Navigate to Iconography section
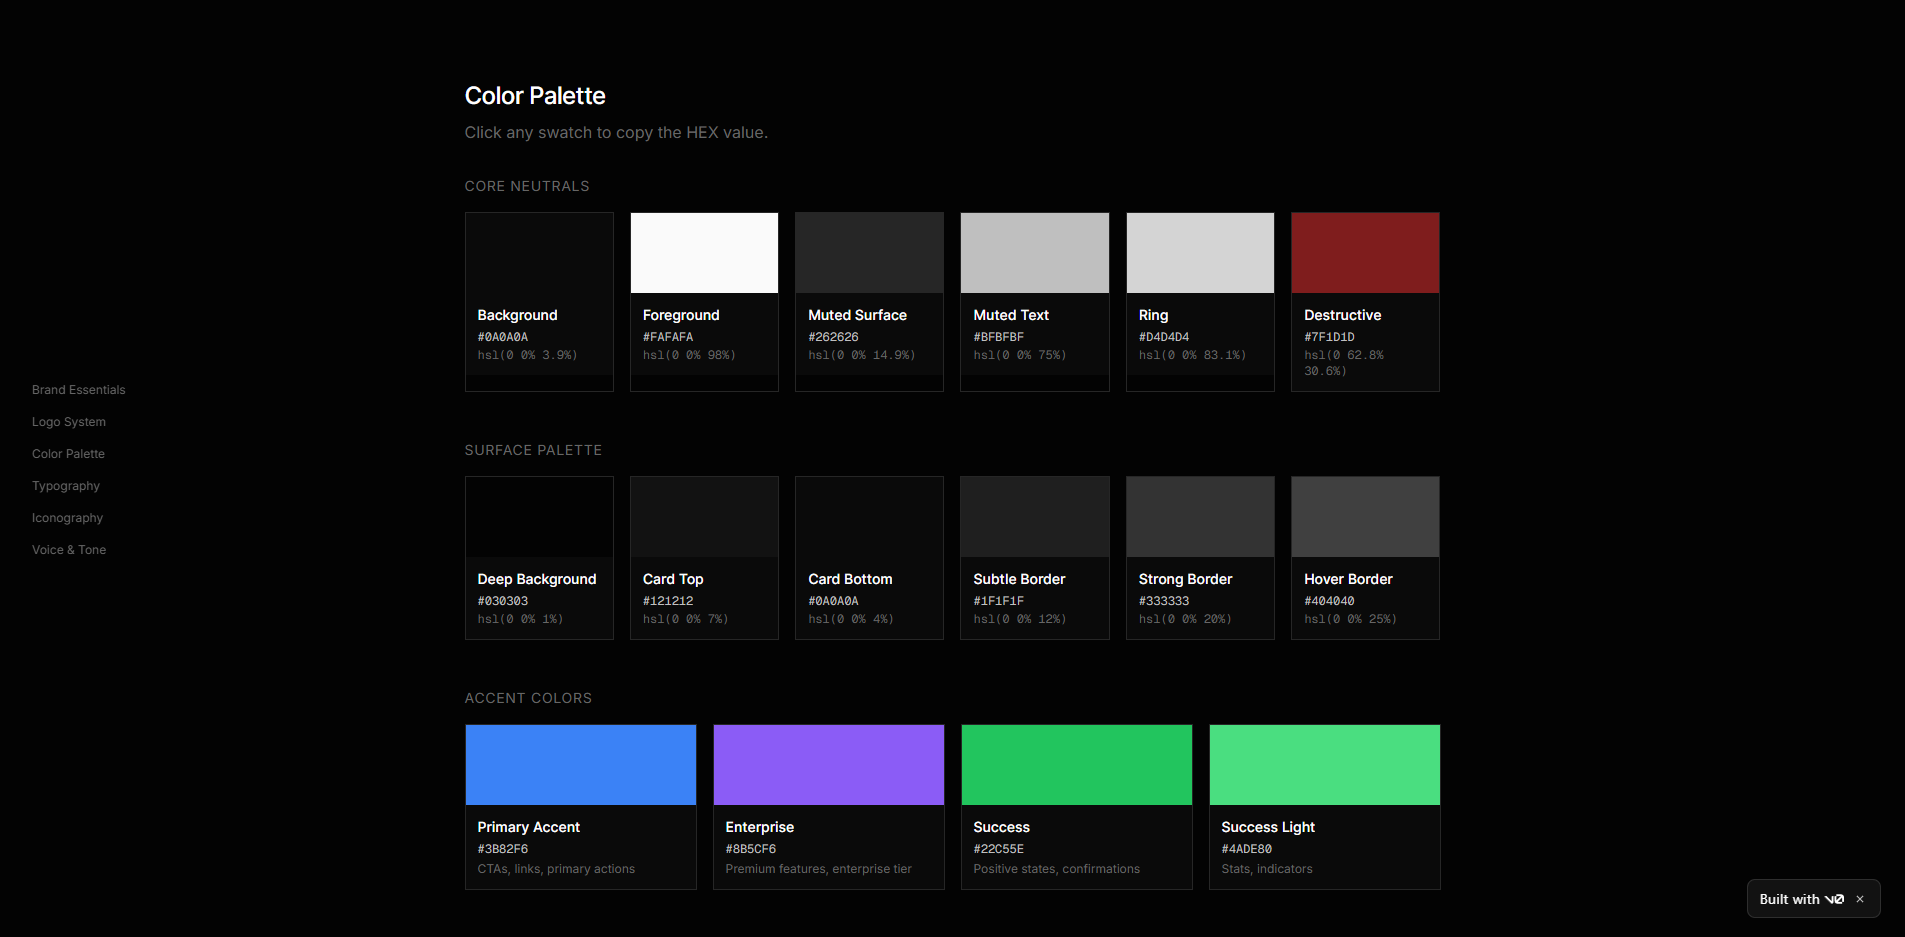1905x937 pixels. (67, 518)
